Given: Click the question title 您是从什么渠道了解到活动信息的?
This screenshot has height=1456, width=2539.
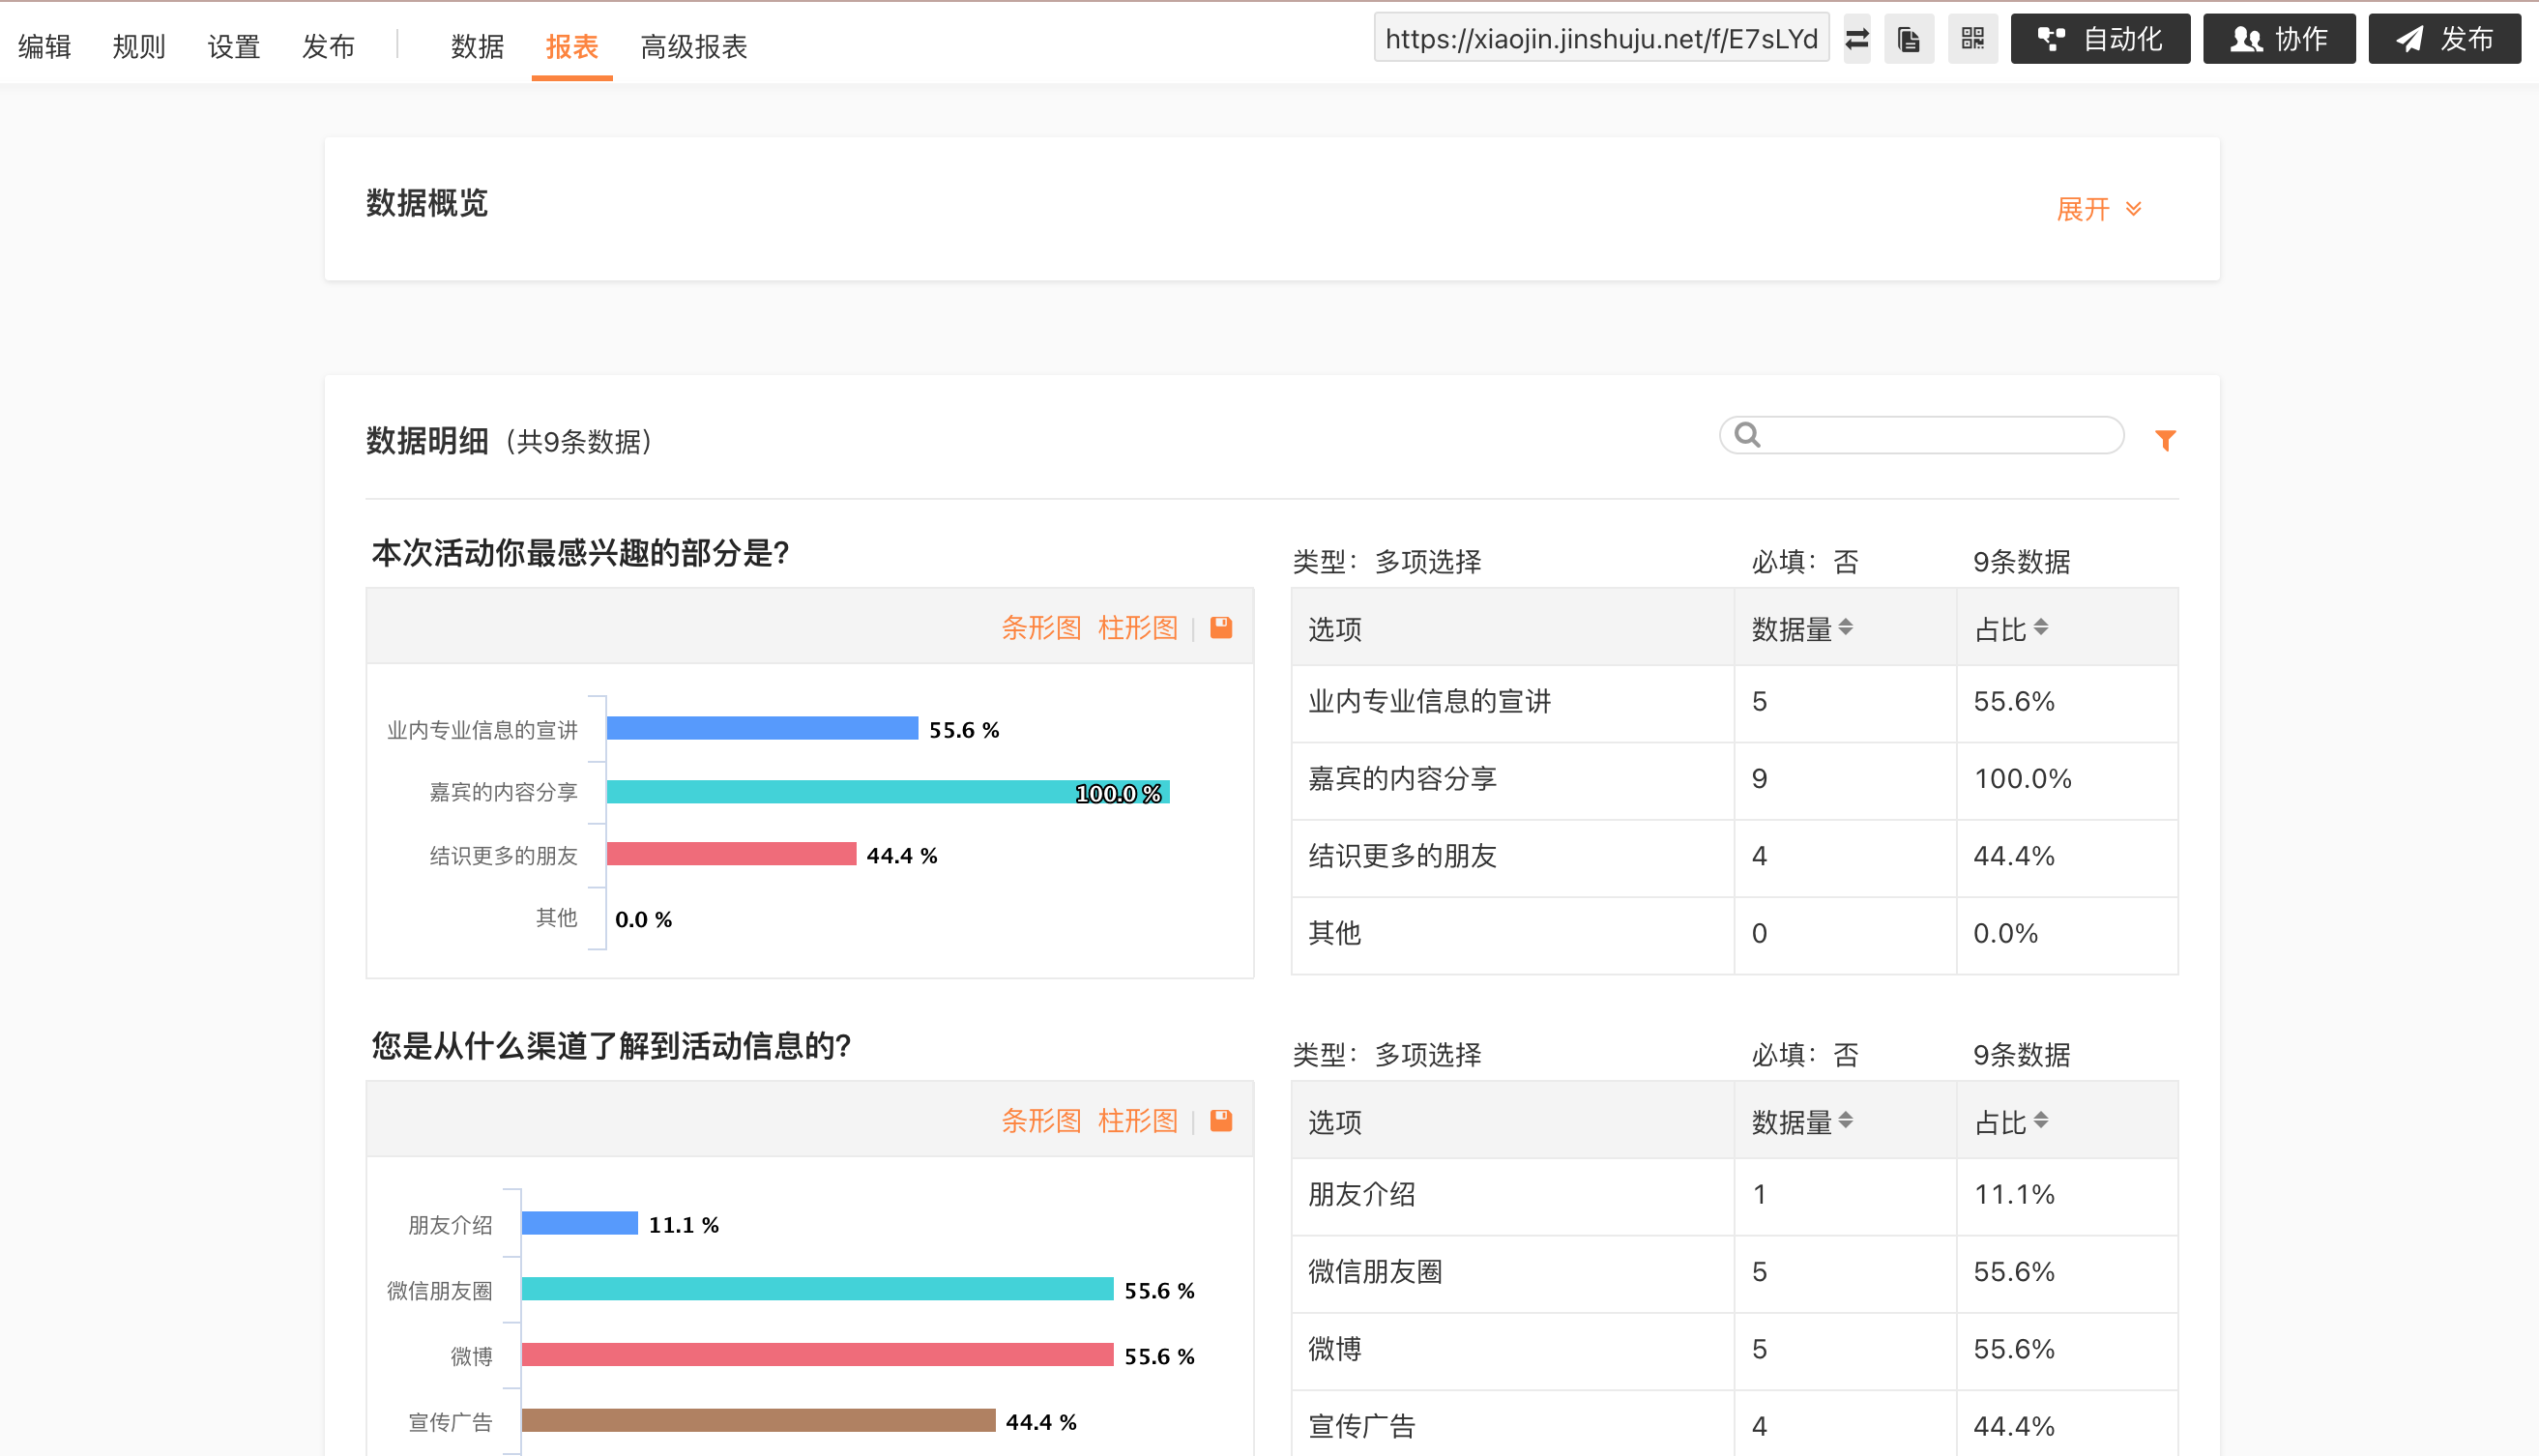Looking at the screenshot, I should pyautogui.click(x=611, y=1046).
